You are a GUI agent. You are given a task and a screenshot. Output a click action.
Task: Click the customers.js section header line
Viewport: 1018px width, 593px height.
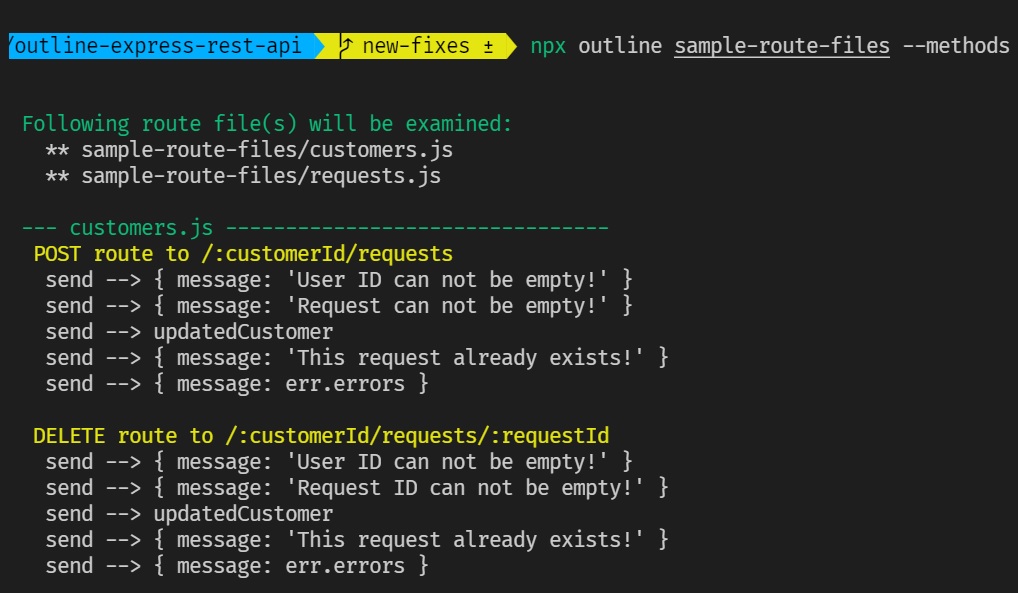point(315,228)
